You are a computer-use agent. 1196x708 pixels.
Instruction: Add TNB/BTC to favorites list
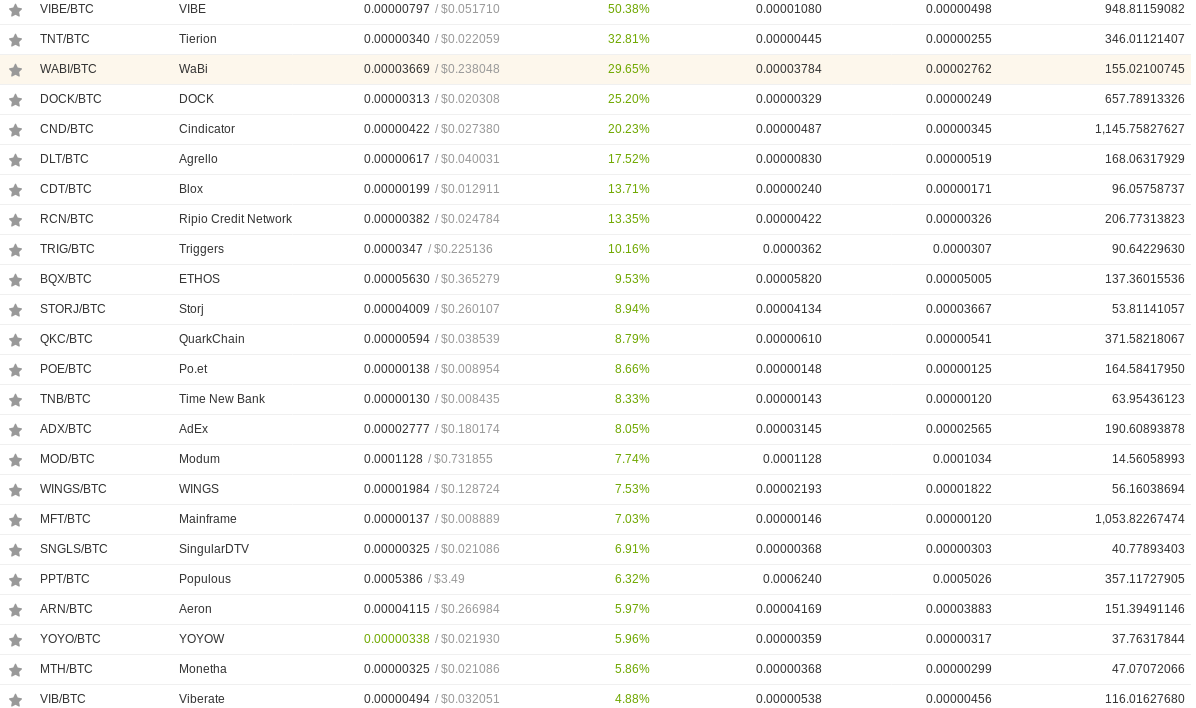15,400
